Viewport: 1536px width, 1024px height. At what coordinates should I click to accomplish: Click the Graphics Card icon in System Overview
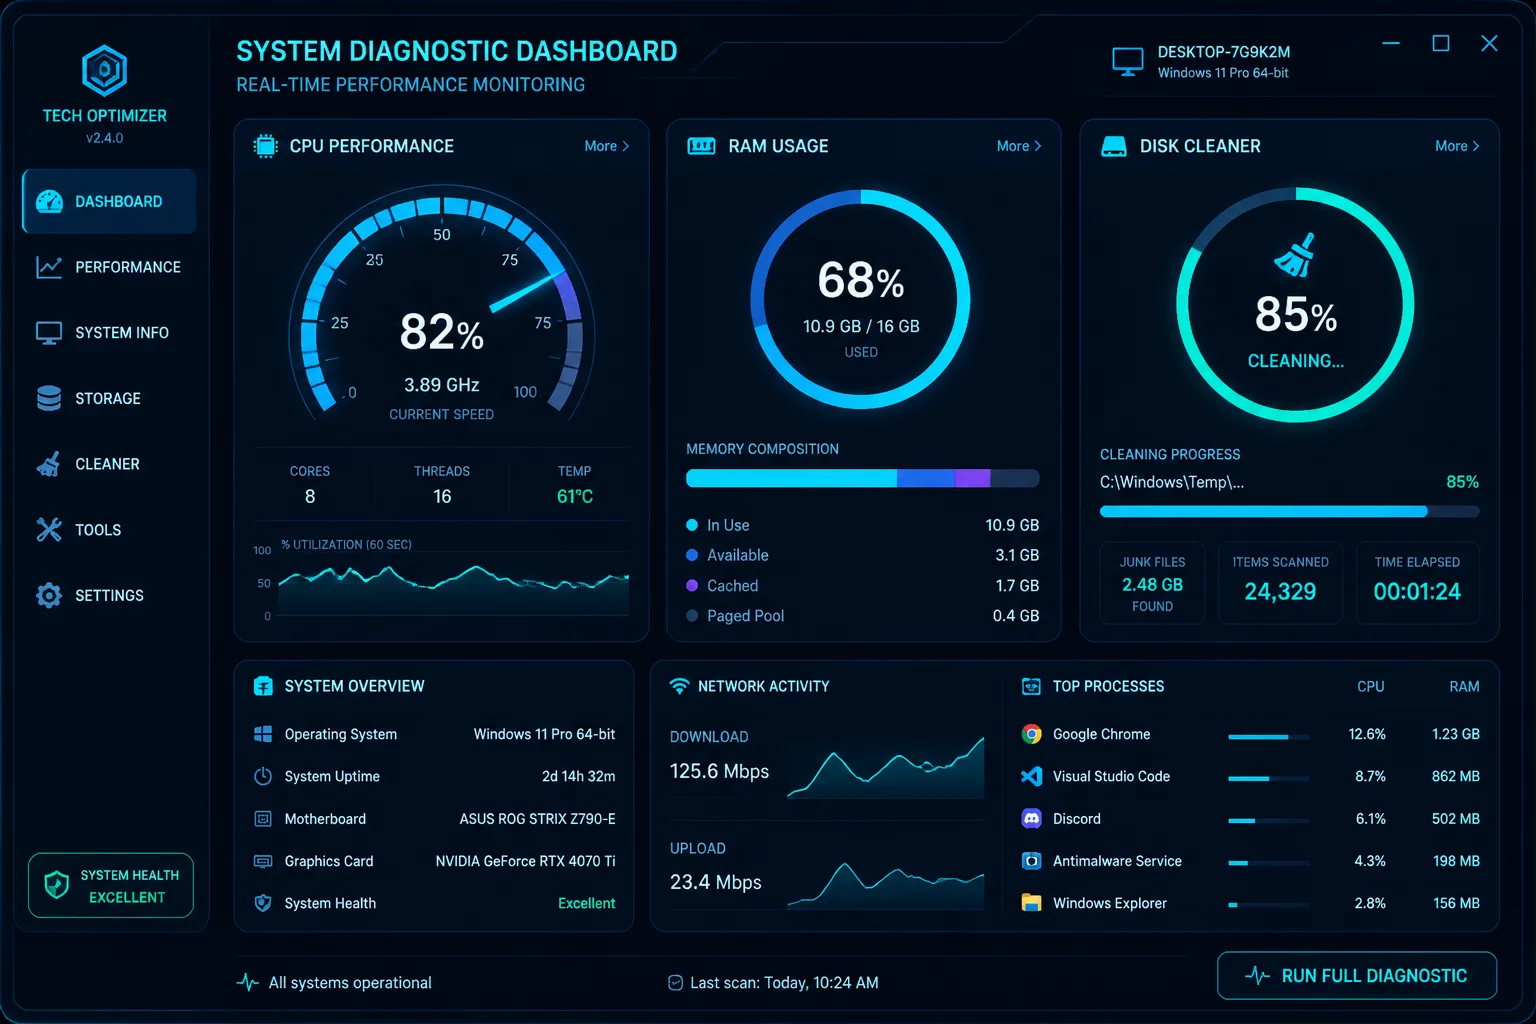tap(263, 861)
